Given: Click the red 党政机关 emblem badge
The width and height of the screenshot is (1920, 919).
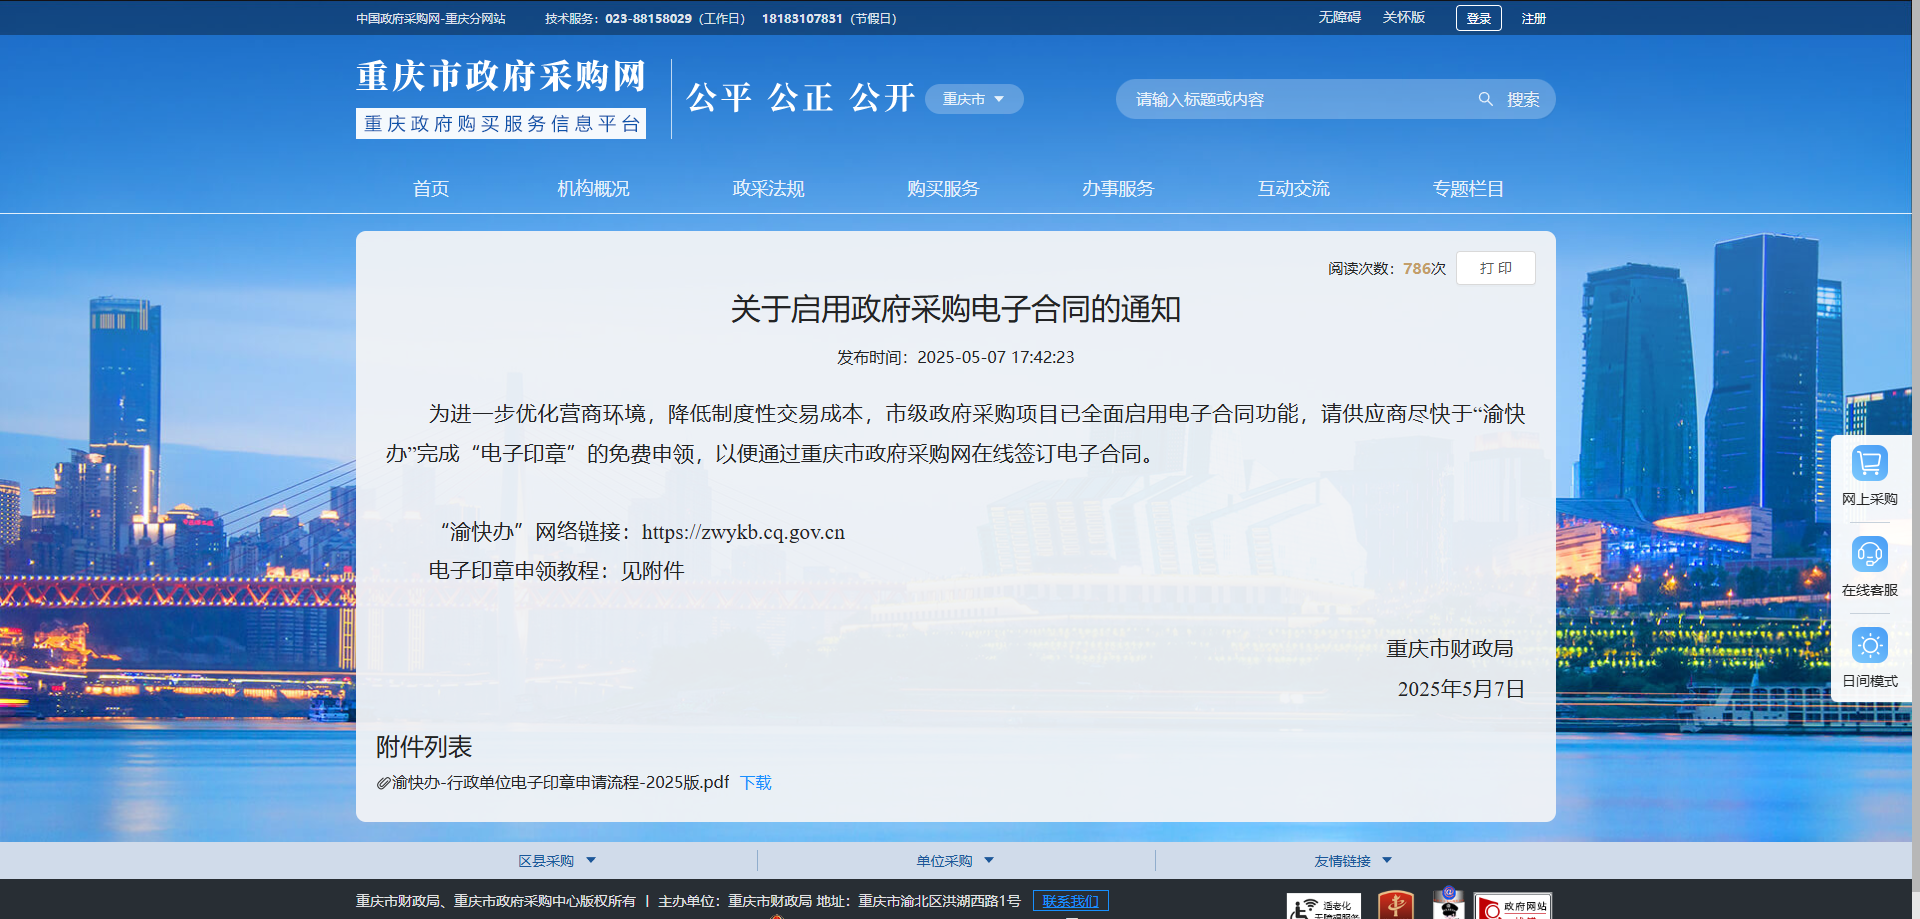Looking at the screenshot, I should tap(1395, 906).
